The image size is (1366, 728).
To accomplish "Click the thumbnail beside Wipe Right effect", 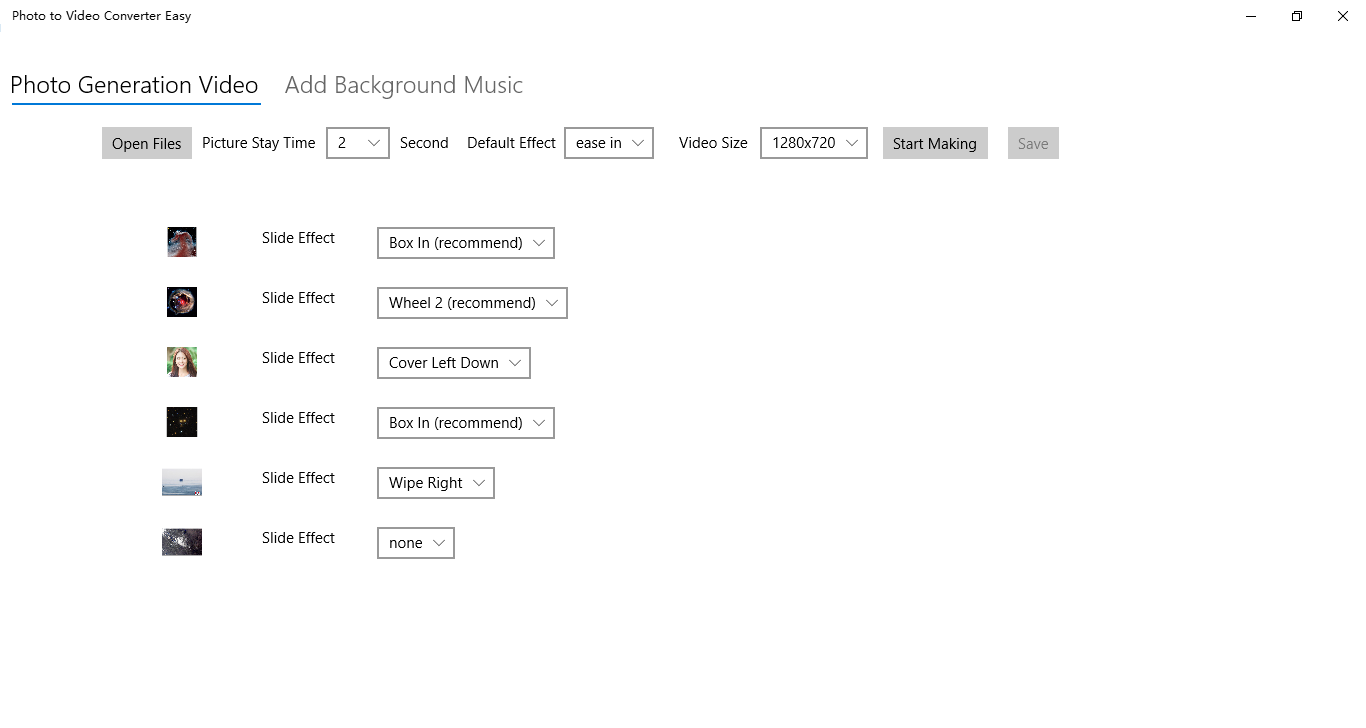I will point(182,482).
